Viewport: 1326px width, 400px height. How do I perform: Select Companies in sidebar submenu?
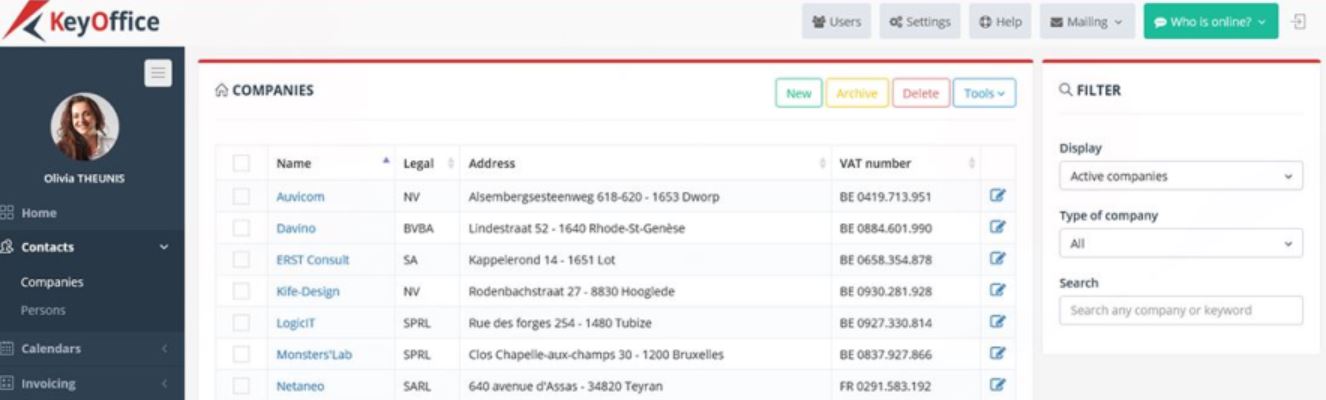tap(52, 282)
